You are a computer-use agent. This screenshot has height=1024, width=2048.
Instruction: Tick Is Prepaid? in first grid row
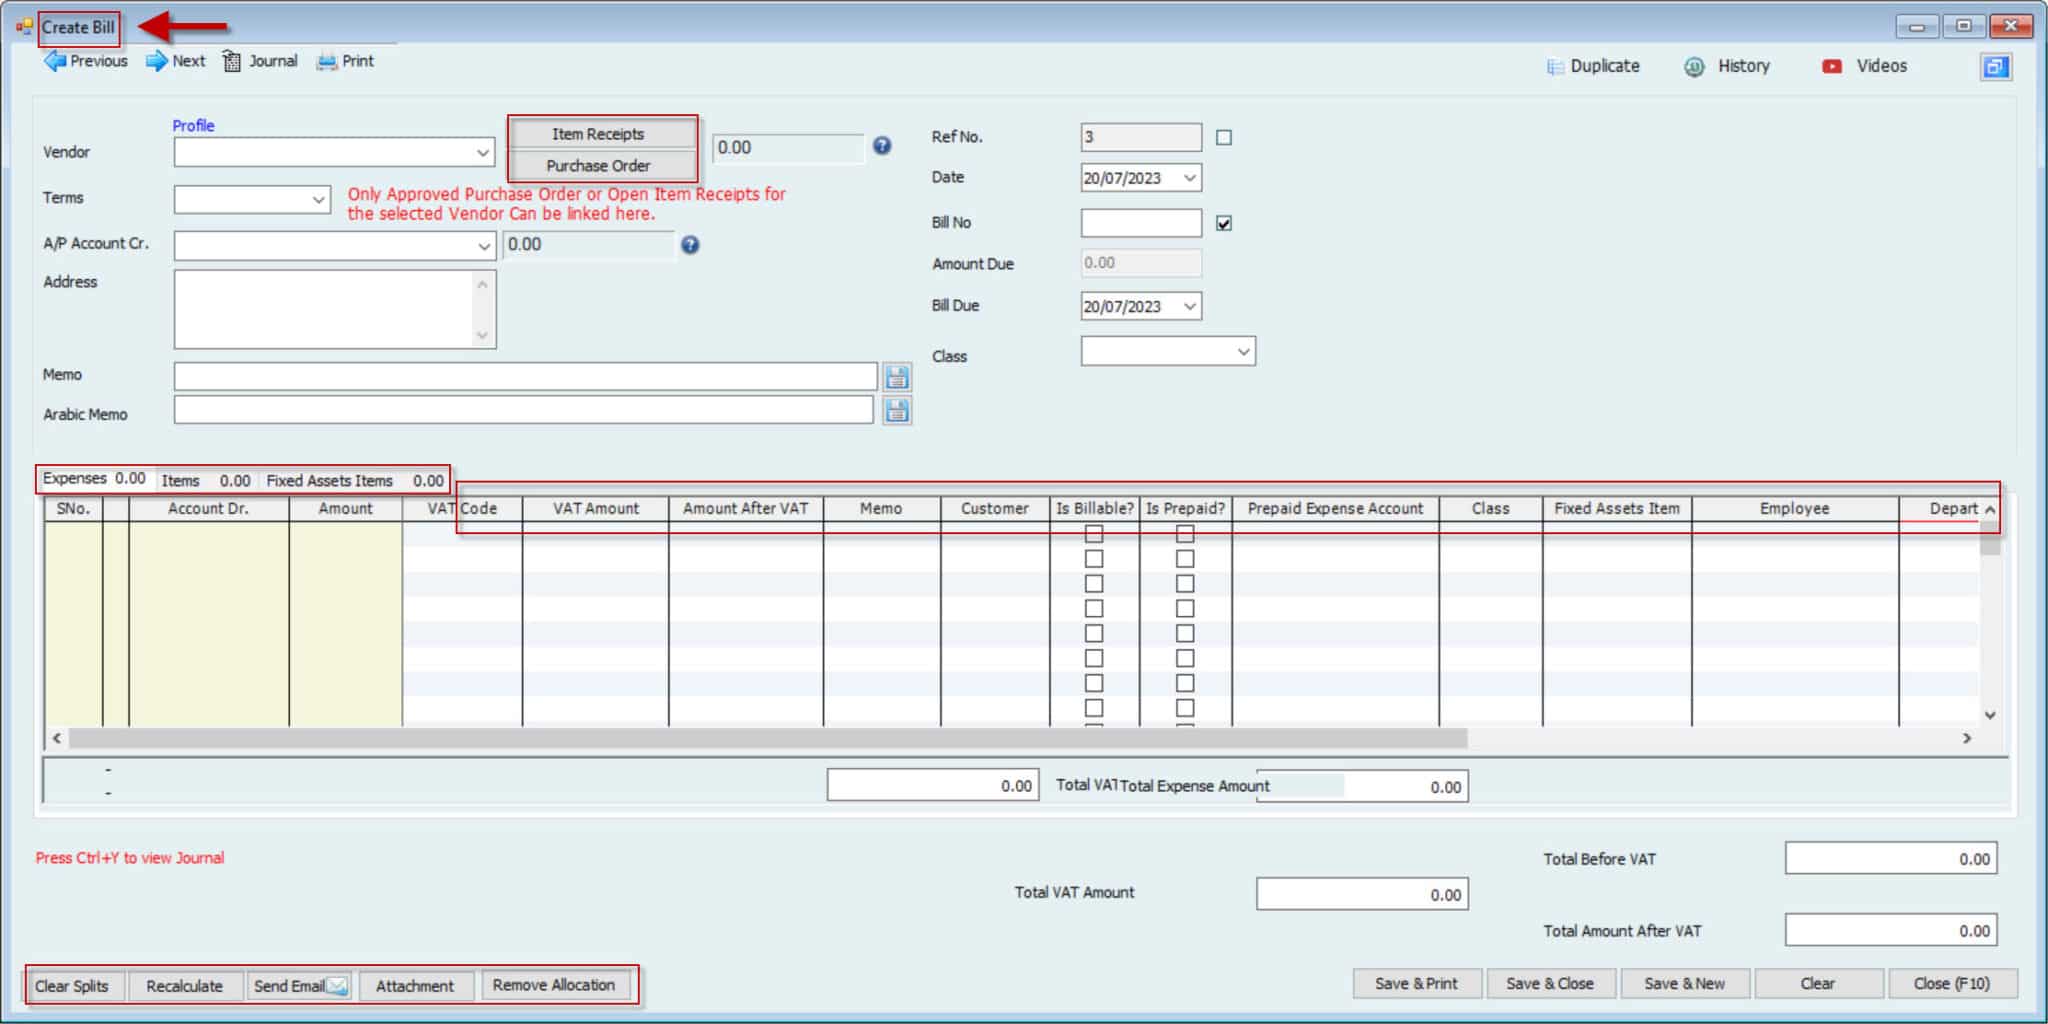pyautogui.click(x=1185, y=534)
